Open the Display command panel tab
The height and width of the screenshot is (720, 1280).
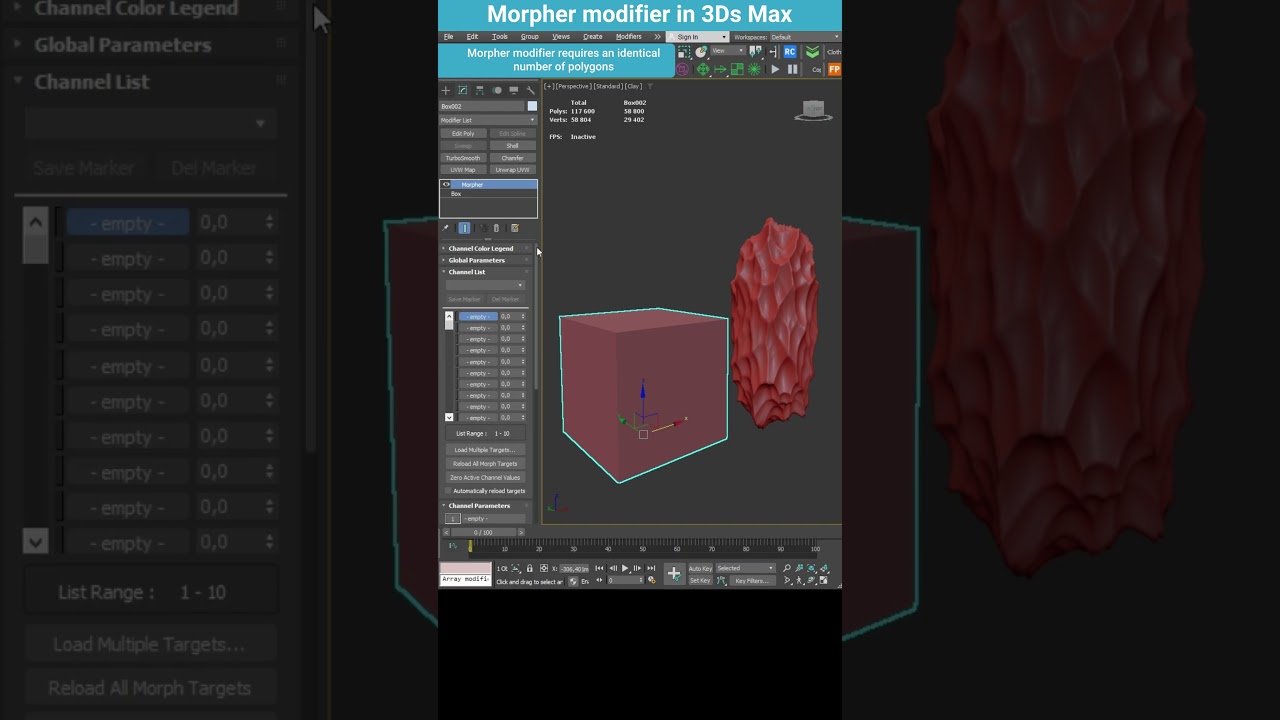click(x=514, y=90)
